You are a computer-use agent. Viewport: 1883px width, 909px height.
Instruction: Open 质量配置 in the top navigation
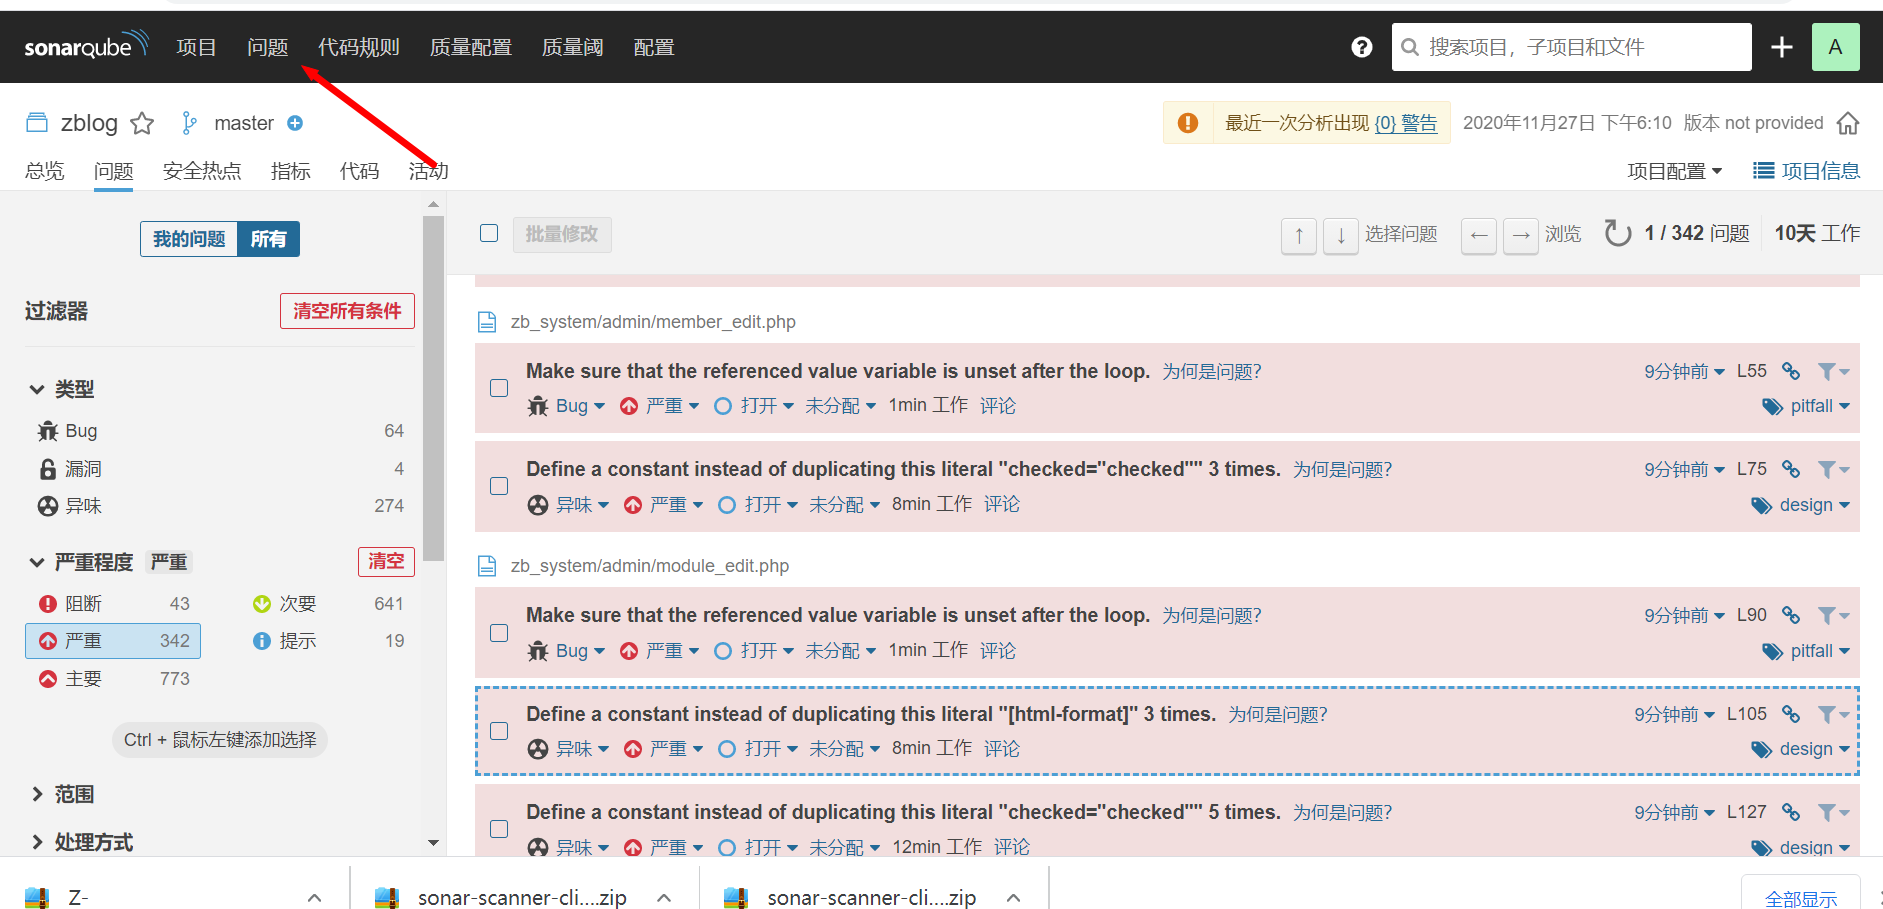coord(471,47)
